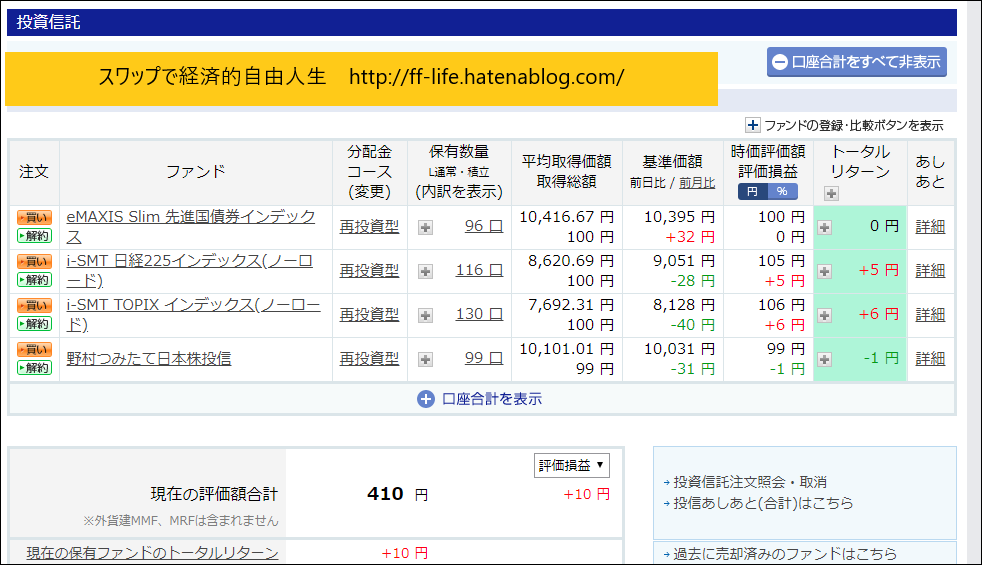This screenshot has width=982, height=565.
Task: Click 買い button for eMAXIS Slim fund
Action: coord(34,217)
